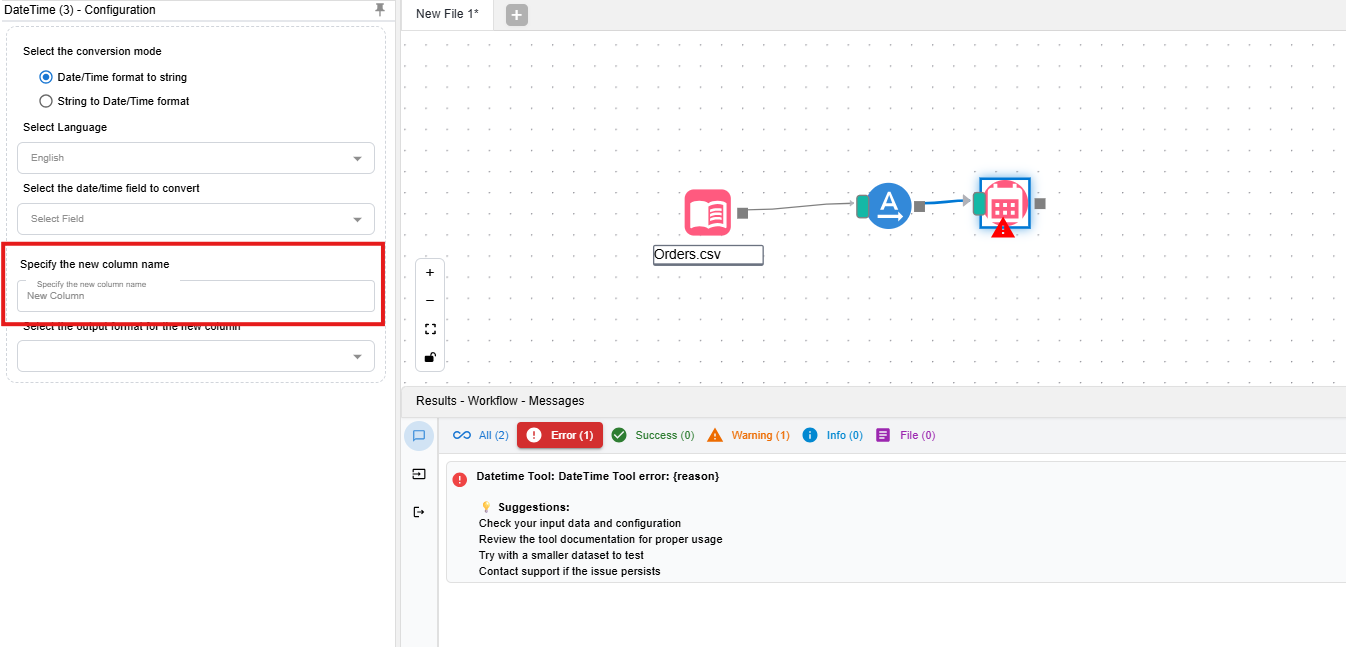1346x647 pixels.
Task: Show only Error (1) messages
Action: click(560, 435)
